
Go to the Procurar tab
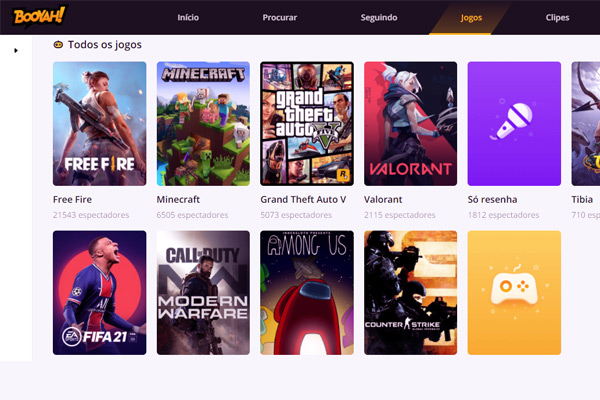click(x=280, y=18)
